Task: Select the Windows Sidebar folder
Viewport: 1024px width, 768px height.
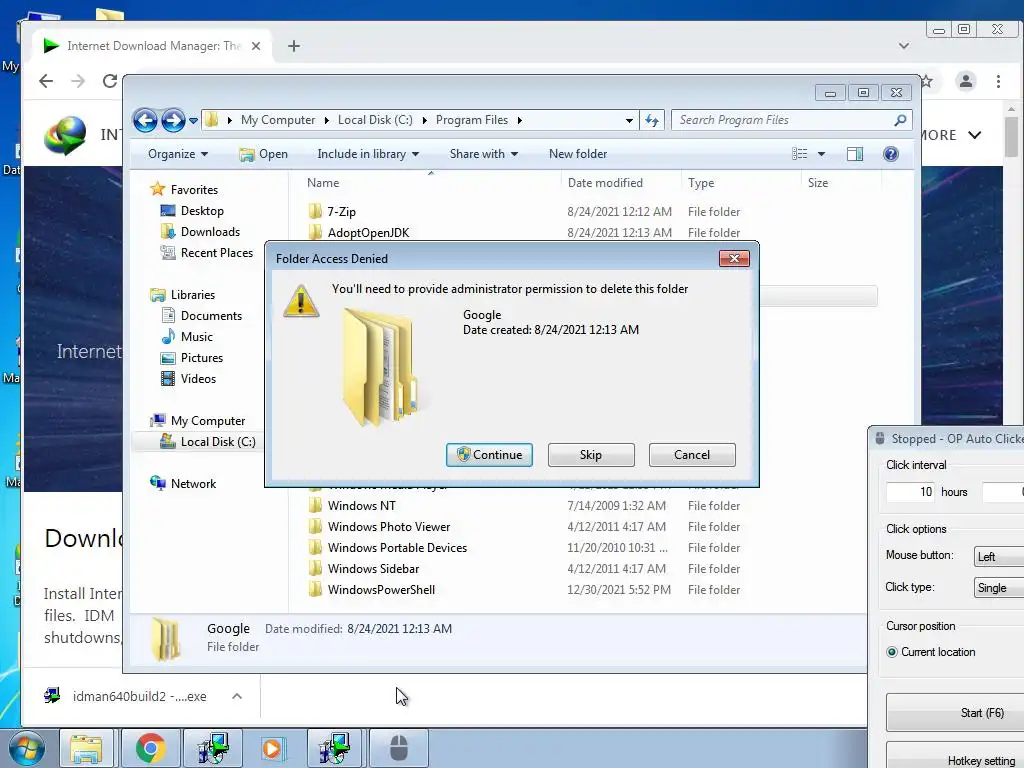Action: [x=373, y=568]
